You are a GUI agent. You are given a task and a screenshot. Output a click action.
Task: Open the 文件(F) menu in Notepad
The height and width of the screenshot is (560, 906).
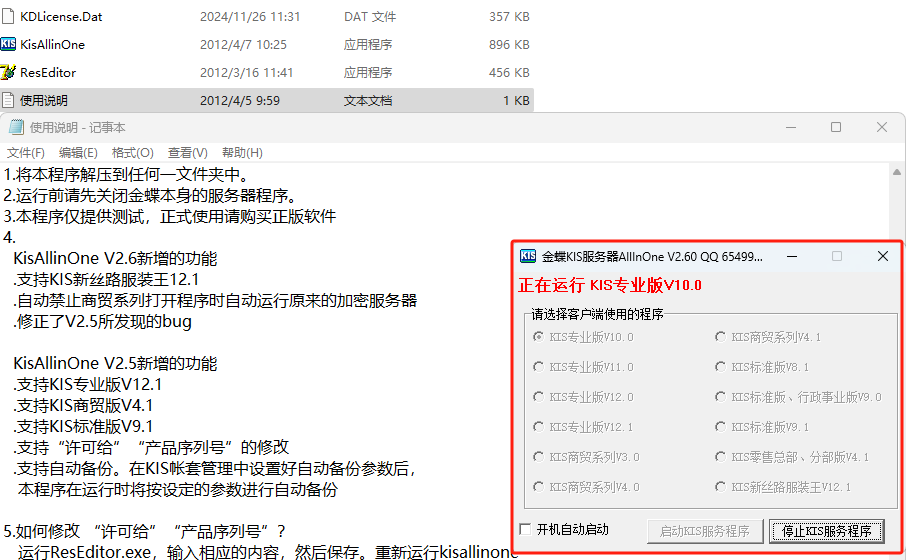[x=25, y=153]
